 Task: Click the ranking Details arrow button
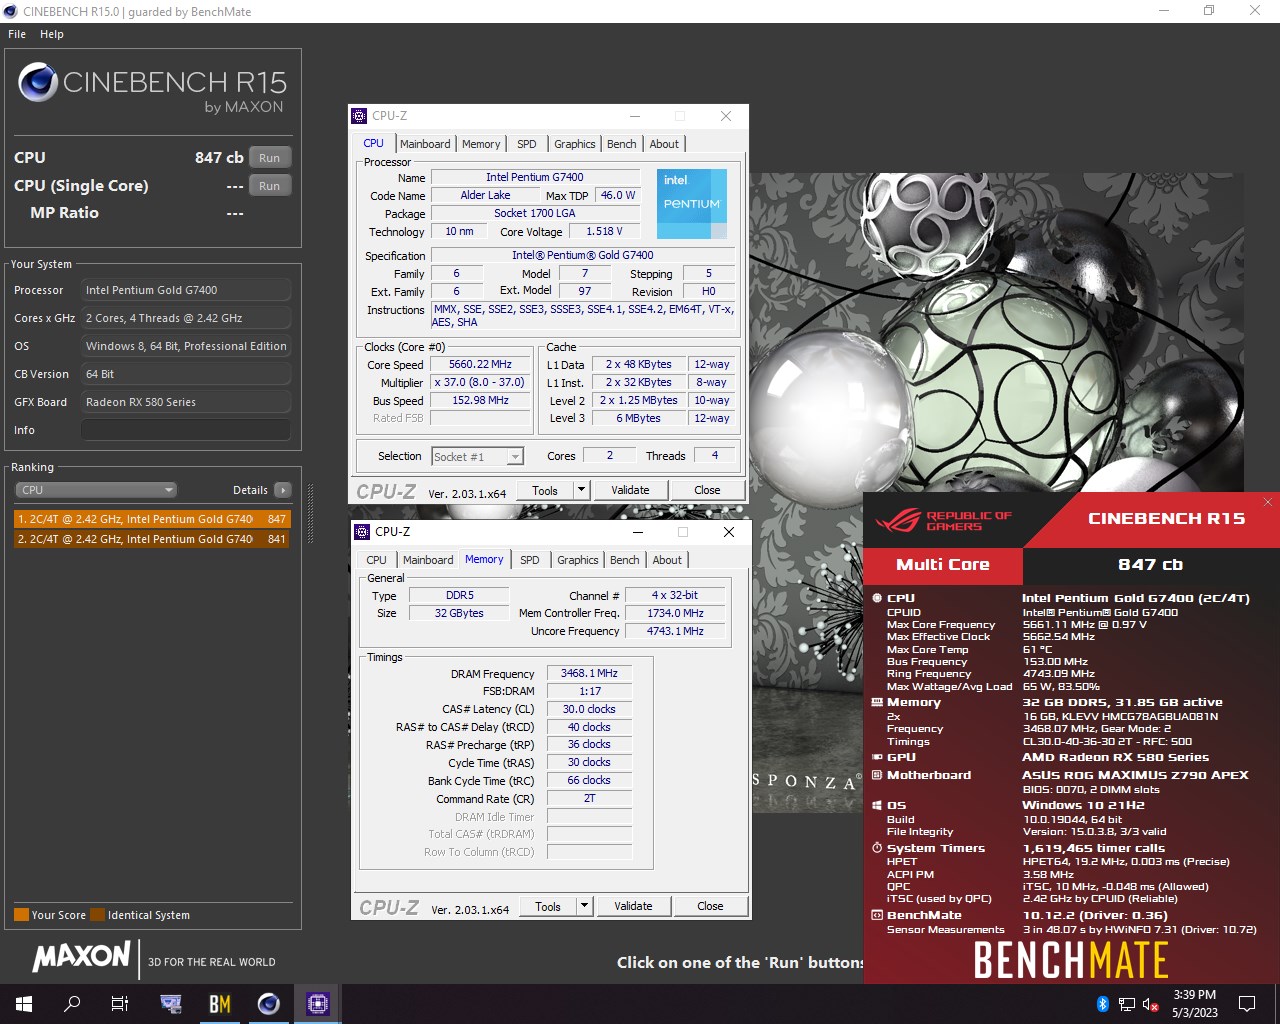pos(283,490)
